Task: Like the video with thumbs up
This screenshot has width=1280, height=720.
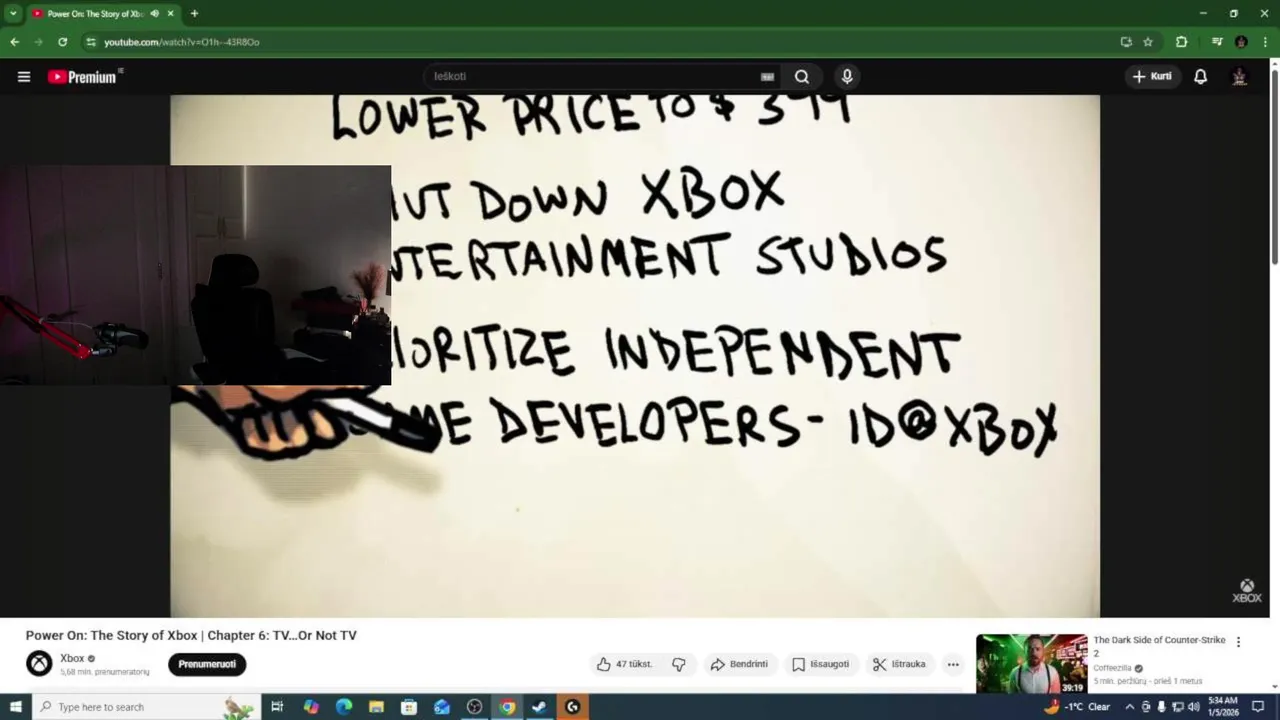Action: click(624, 664)
